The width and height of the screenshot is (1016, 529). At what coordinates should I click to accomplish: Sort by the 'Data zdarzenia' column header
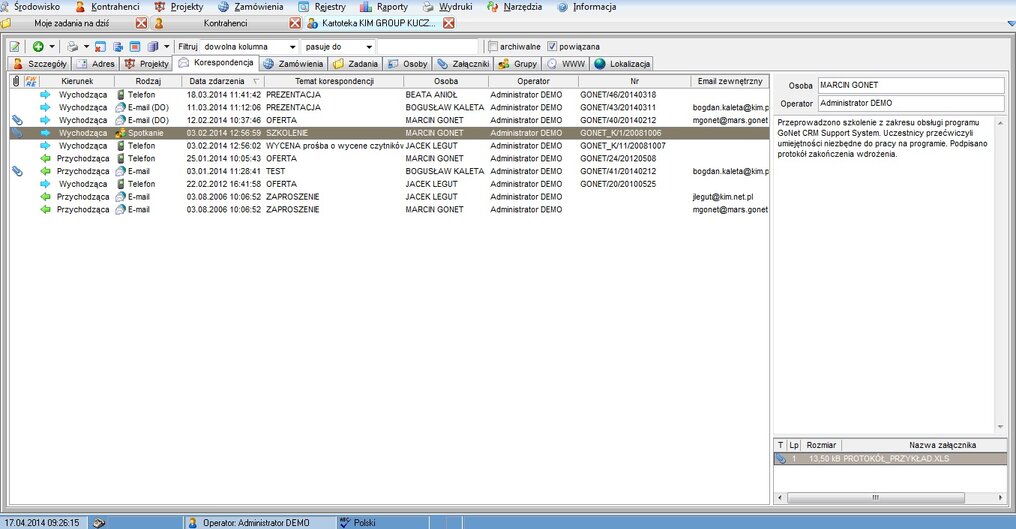tap(222, 81)
